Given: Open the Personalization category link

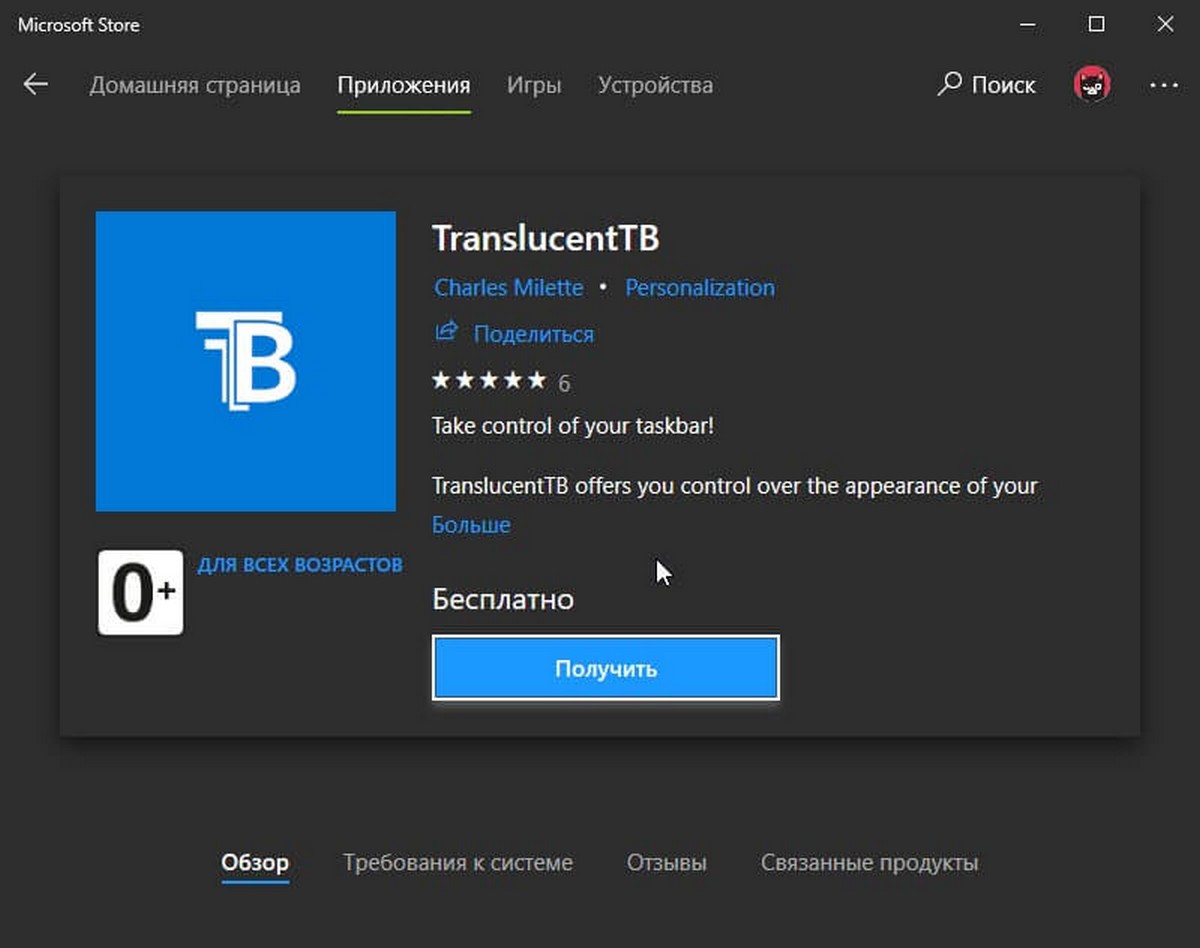Looking at the screenshot, I should click(x=700, y=288).
